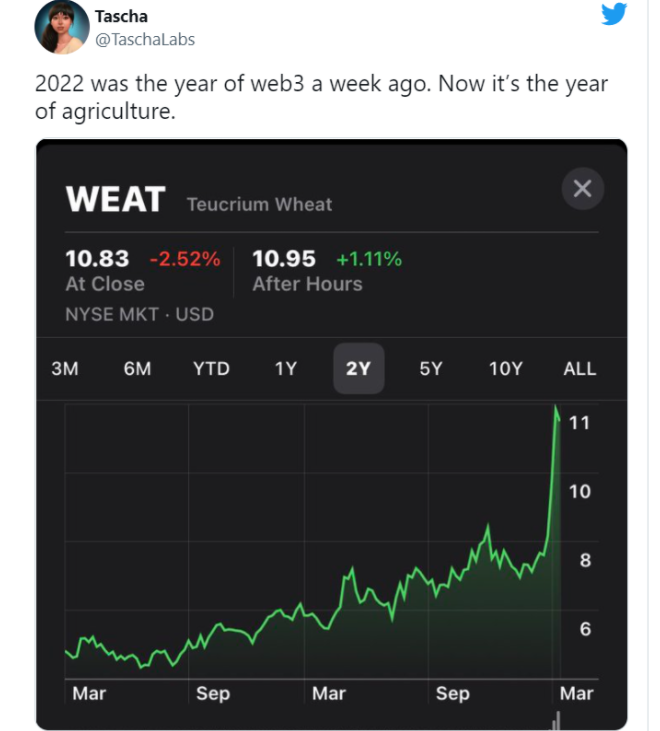Click the Twitter bird logo
Image resolution: width=660 pixels, height=731 pixels.
(613, 15)
